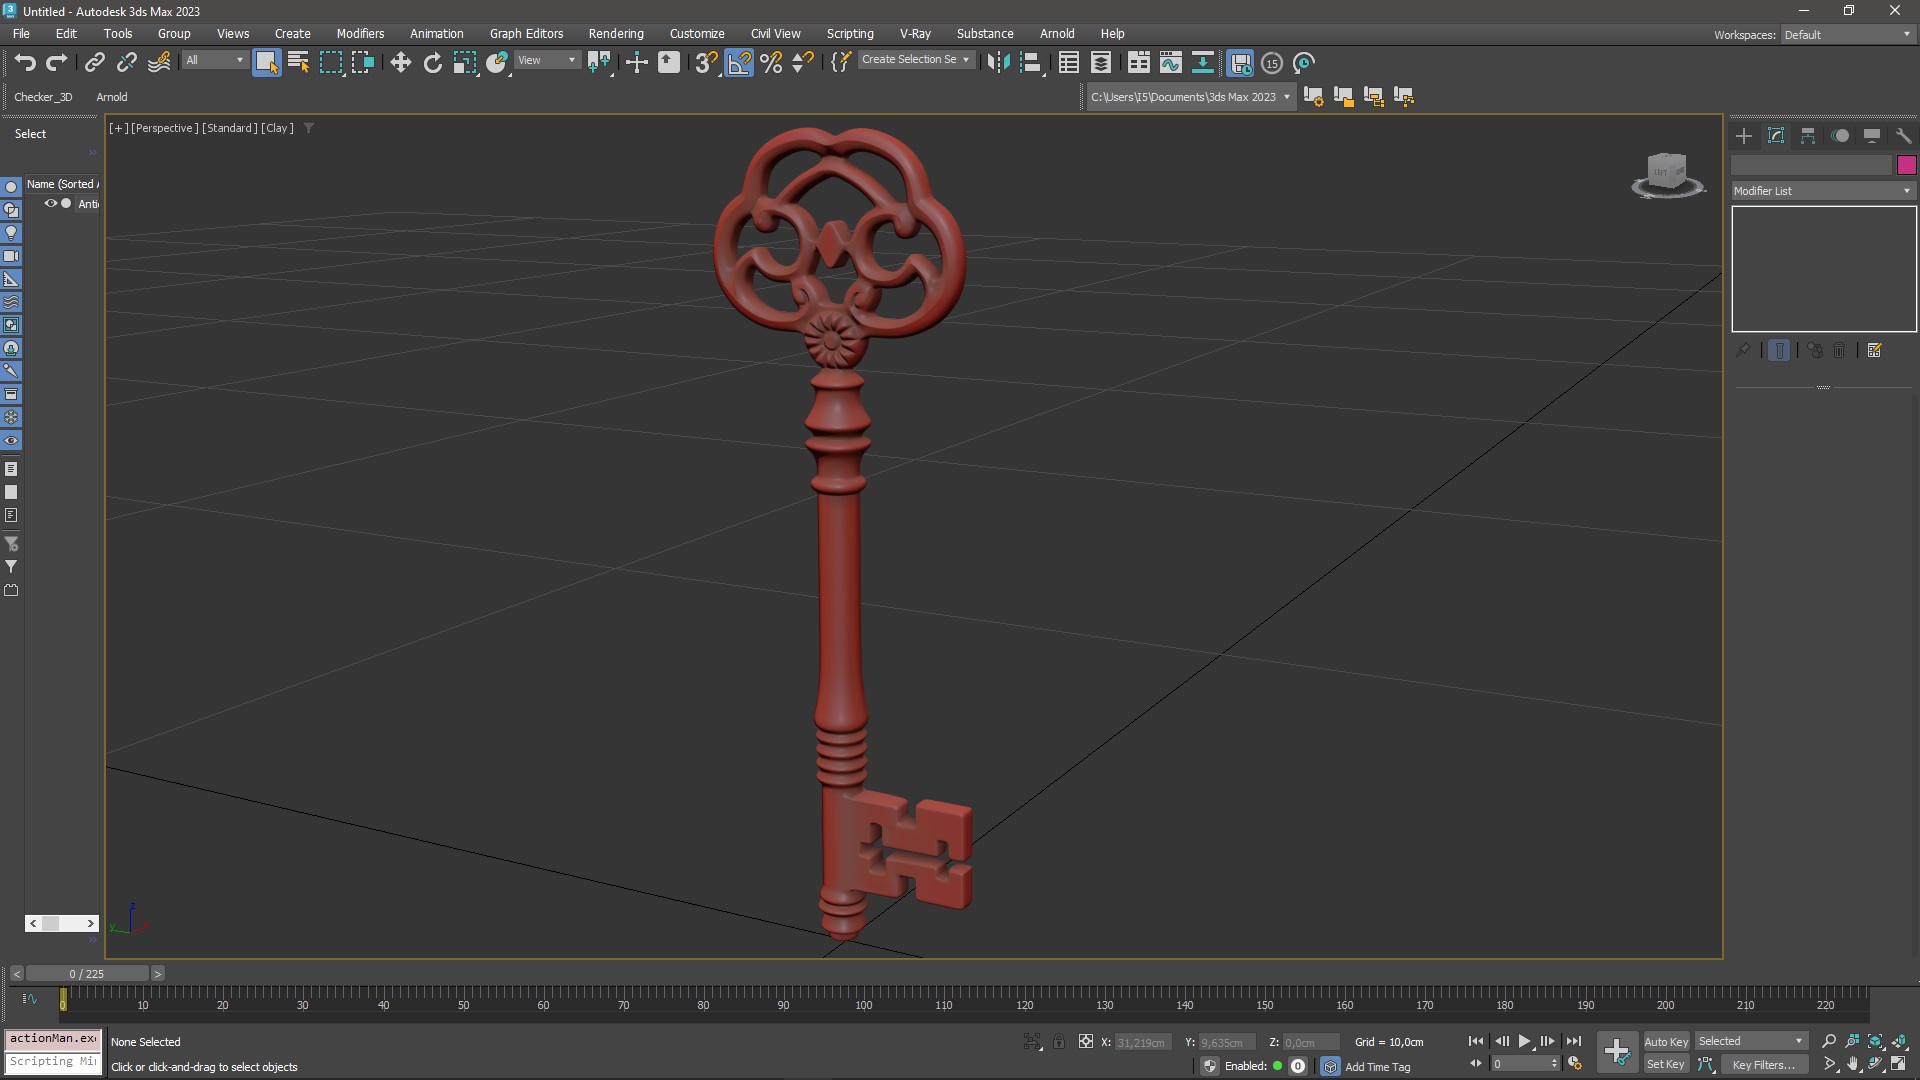Click the X coordinate input field
The width and height of the screenshot is (1920, 1080).
[x=1143, y=1043]
